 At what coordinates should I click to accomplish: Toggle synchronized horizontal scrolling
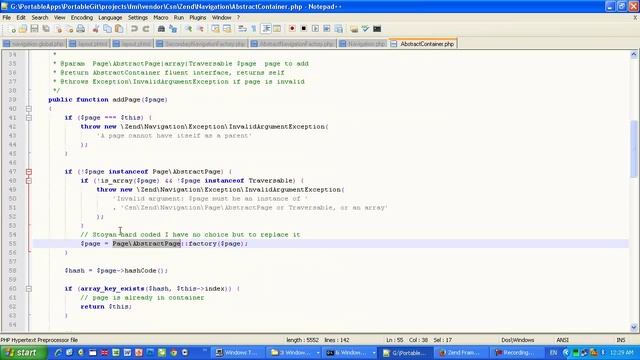pyautogui.click(x=227, y=29)
